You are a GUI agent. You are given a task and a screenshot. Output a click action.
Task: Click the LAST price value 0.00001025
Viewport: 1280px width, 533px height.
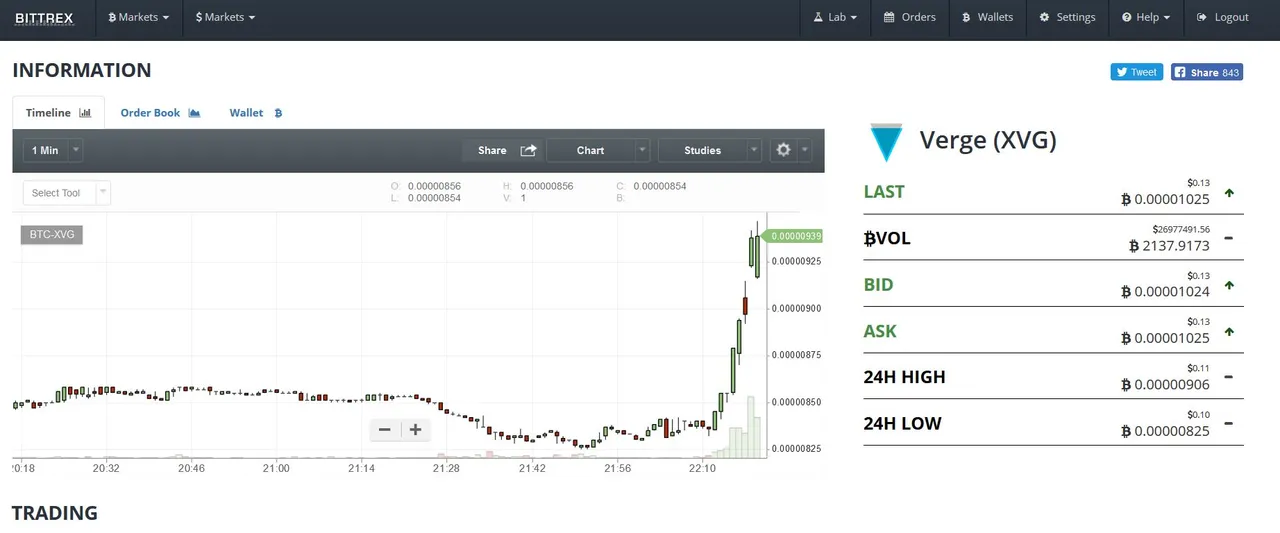[x=1165, y=199]
